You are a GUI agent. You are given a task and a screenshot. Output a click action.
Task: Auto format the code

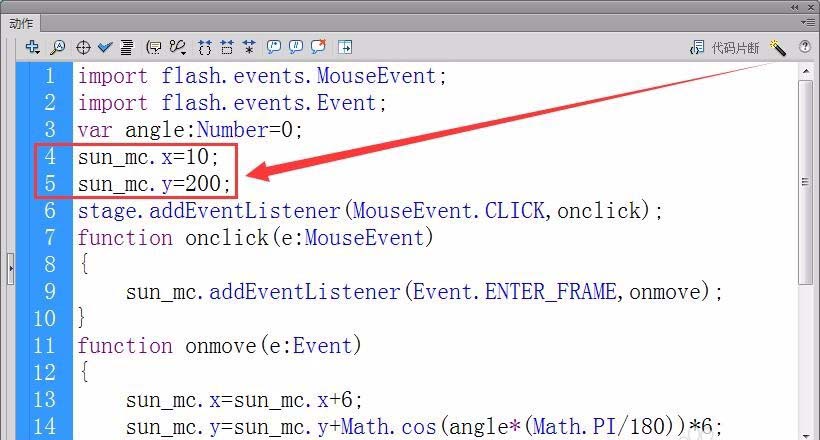point(127,48)
